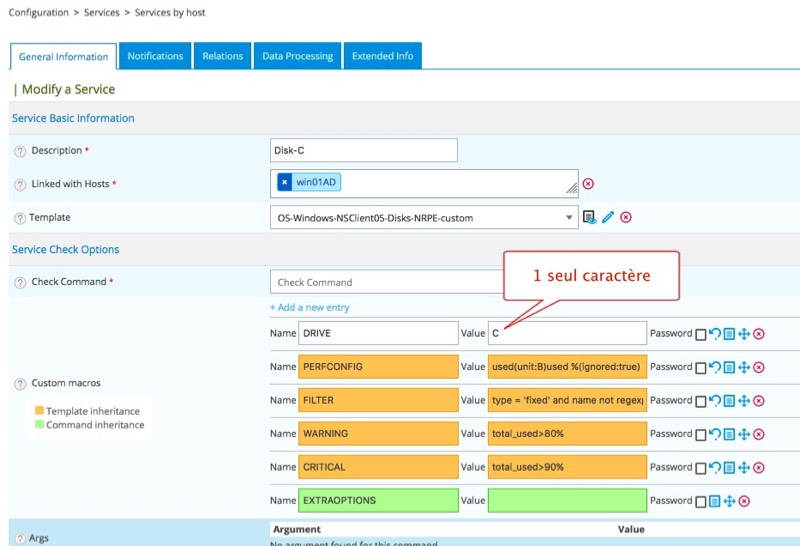Open the description icon for FILTER macro
The width and height of the screenshot is (800, 546).
click(x=729, y=400)
